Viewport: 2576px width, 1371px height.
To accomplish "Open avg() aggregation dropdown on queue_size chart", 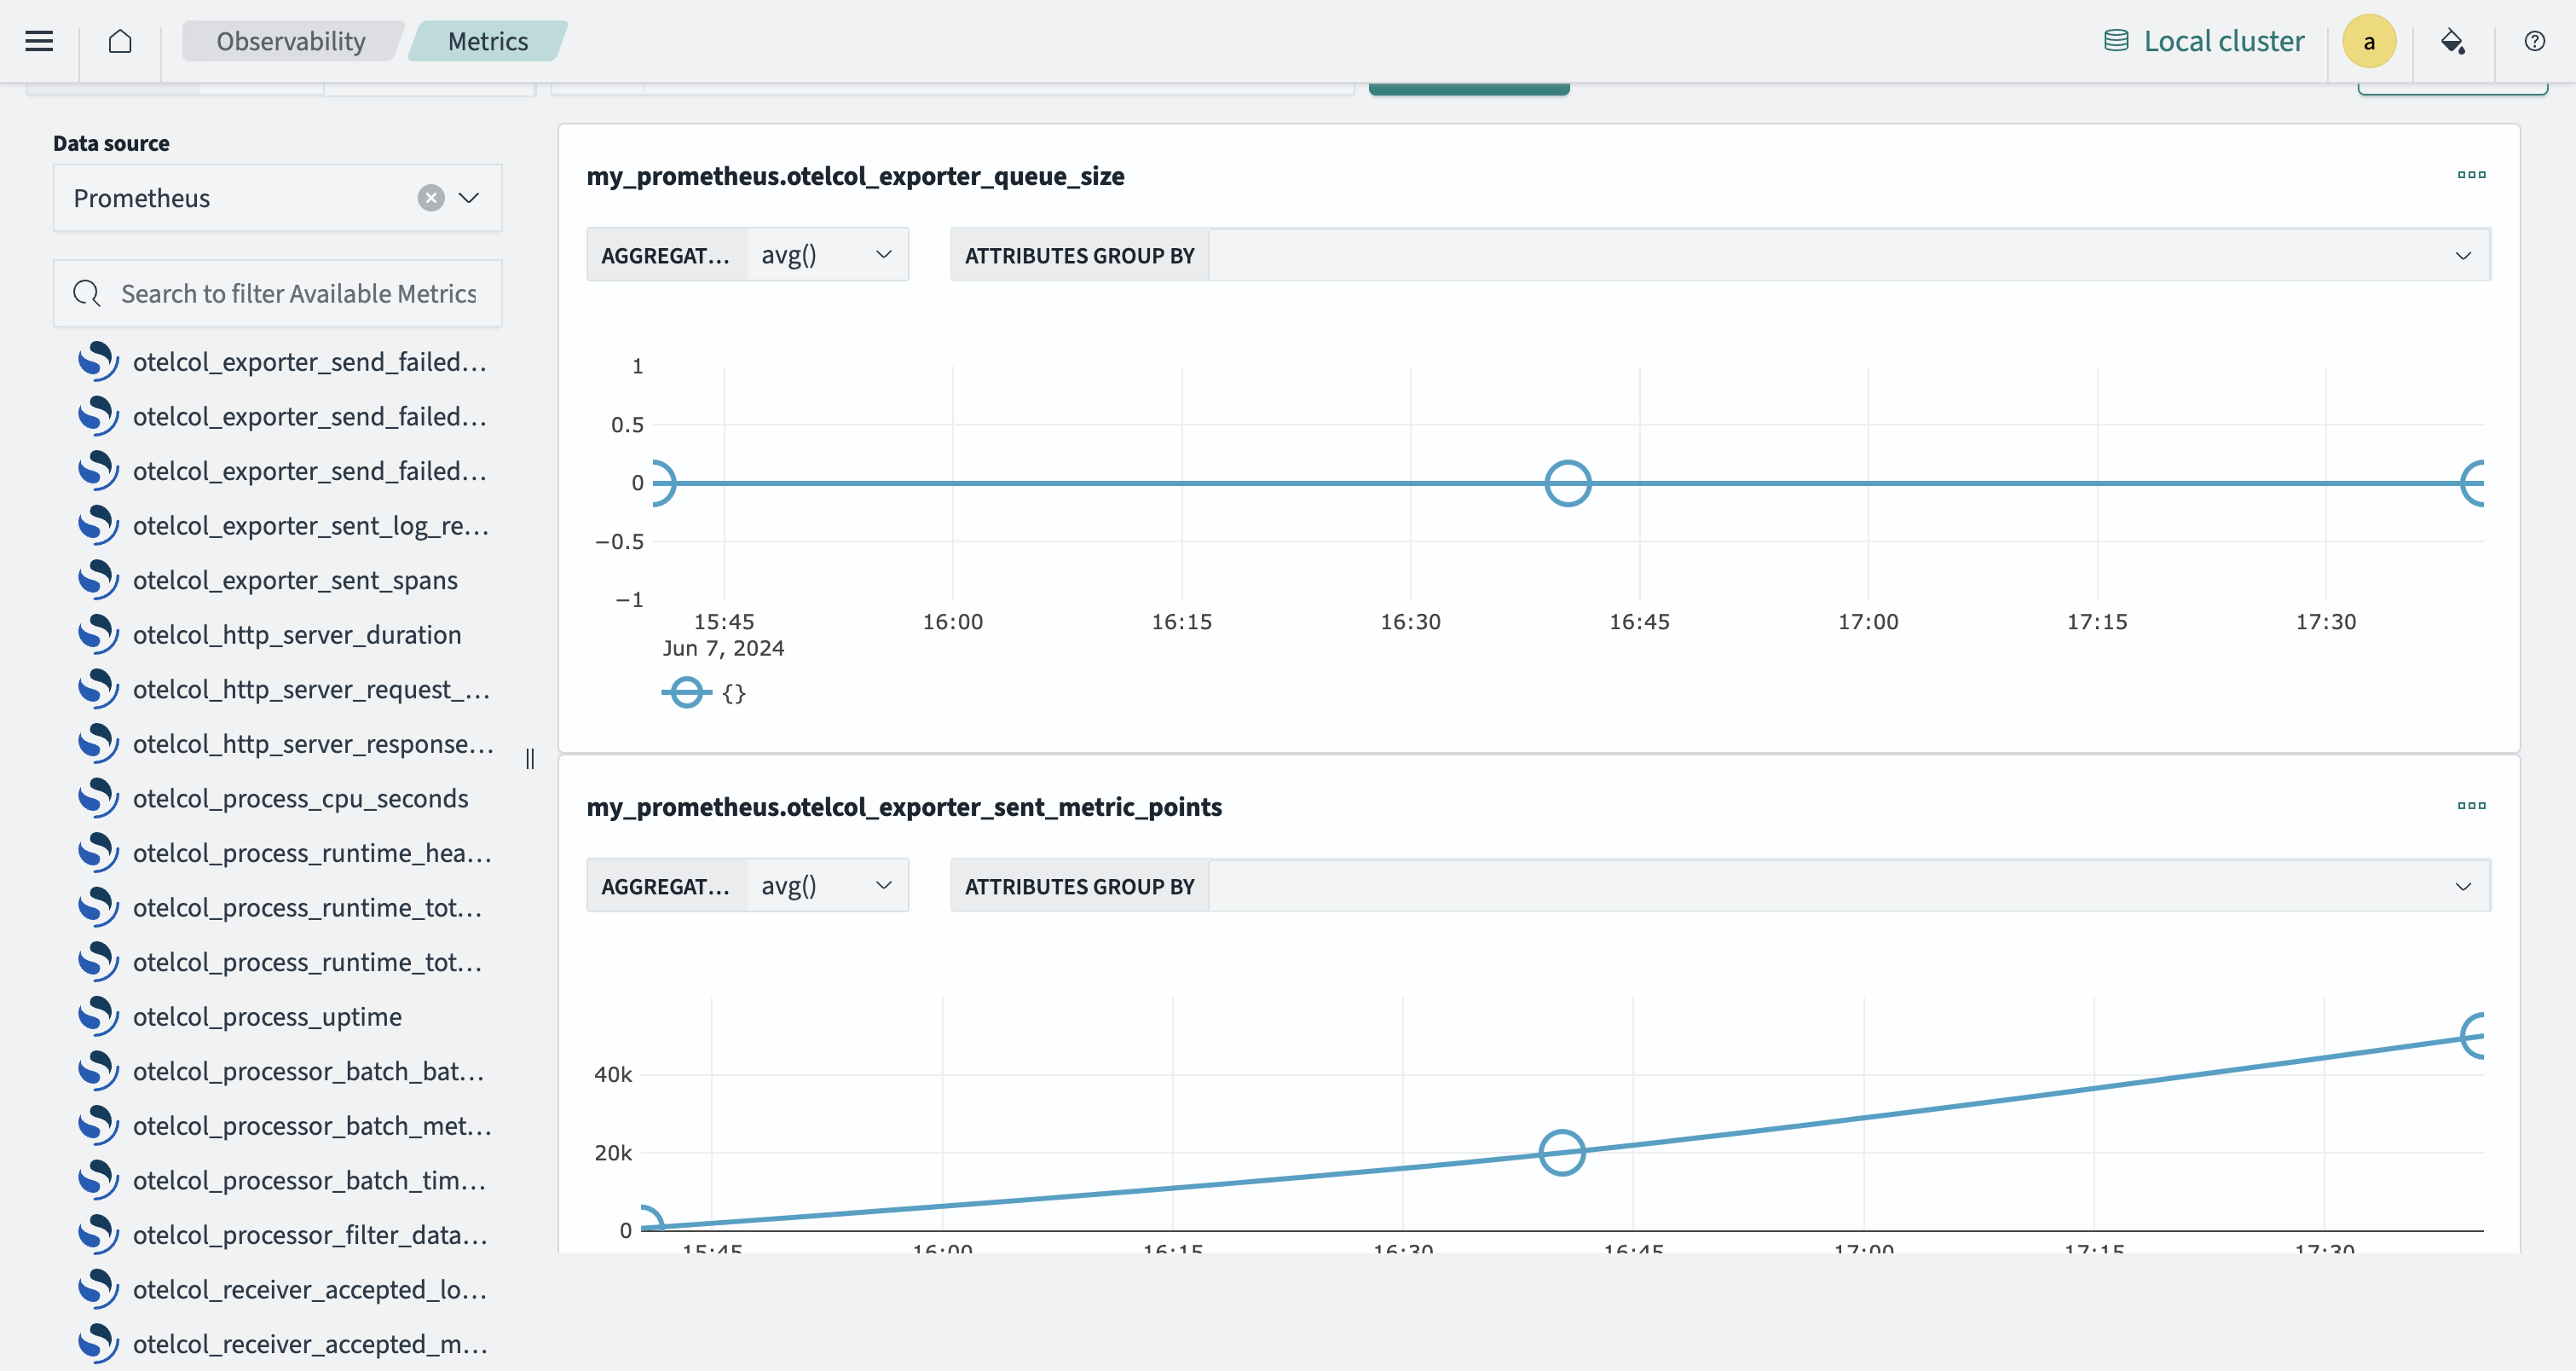I will coord(826,254).
